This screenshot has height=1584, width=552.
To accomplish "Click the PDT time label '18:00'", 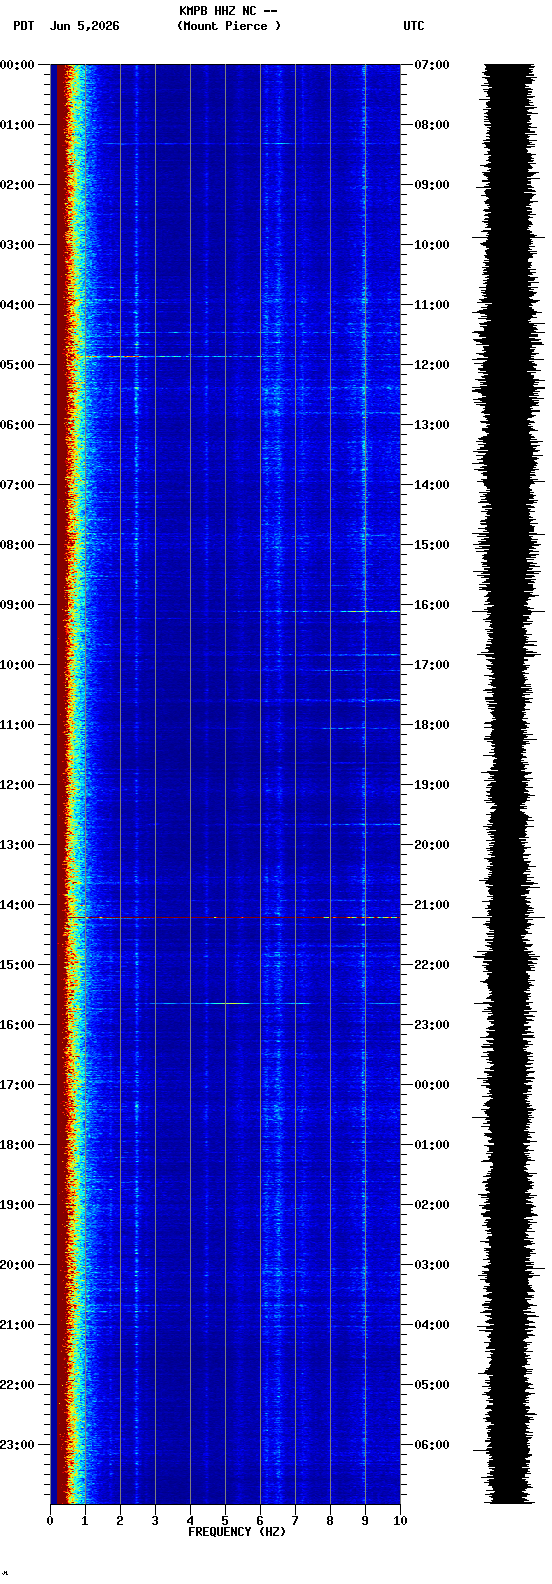I will [x=17, y=1145].
